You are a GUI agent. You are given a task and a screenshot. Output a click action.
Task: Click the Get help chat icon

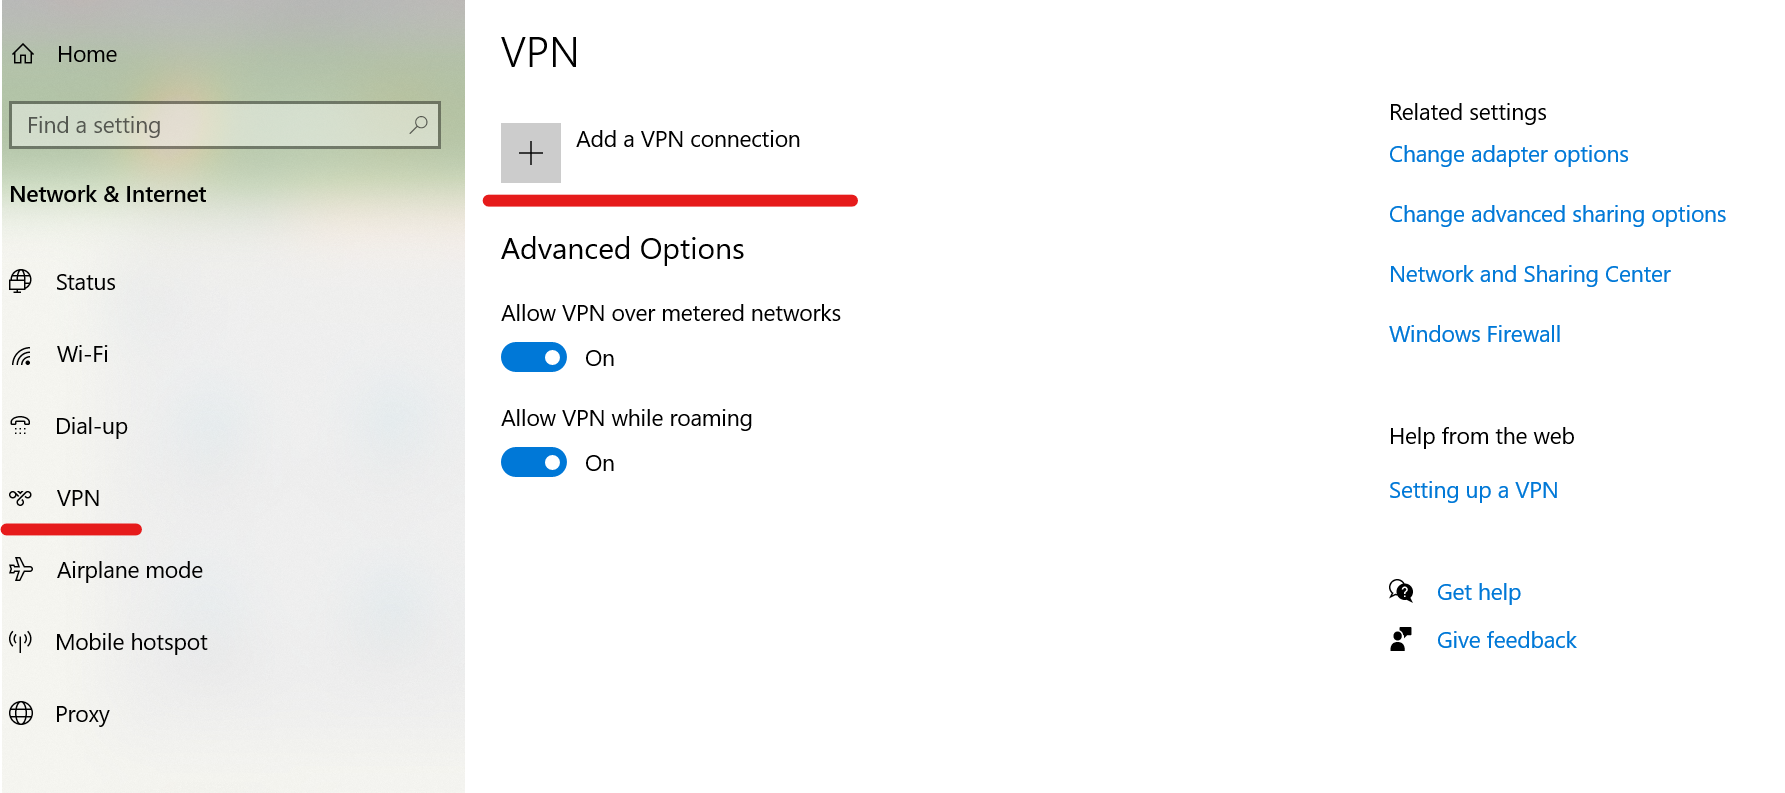point(1401,591)
